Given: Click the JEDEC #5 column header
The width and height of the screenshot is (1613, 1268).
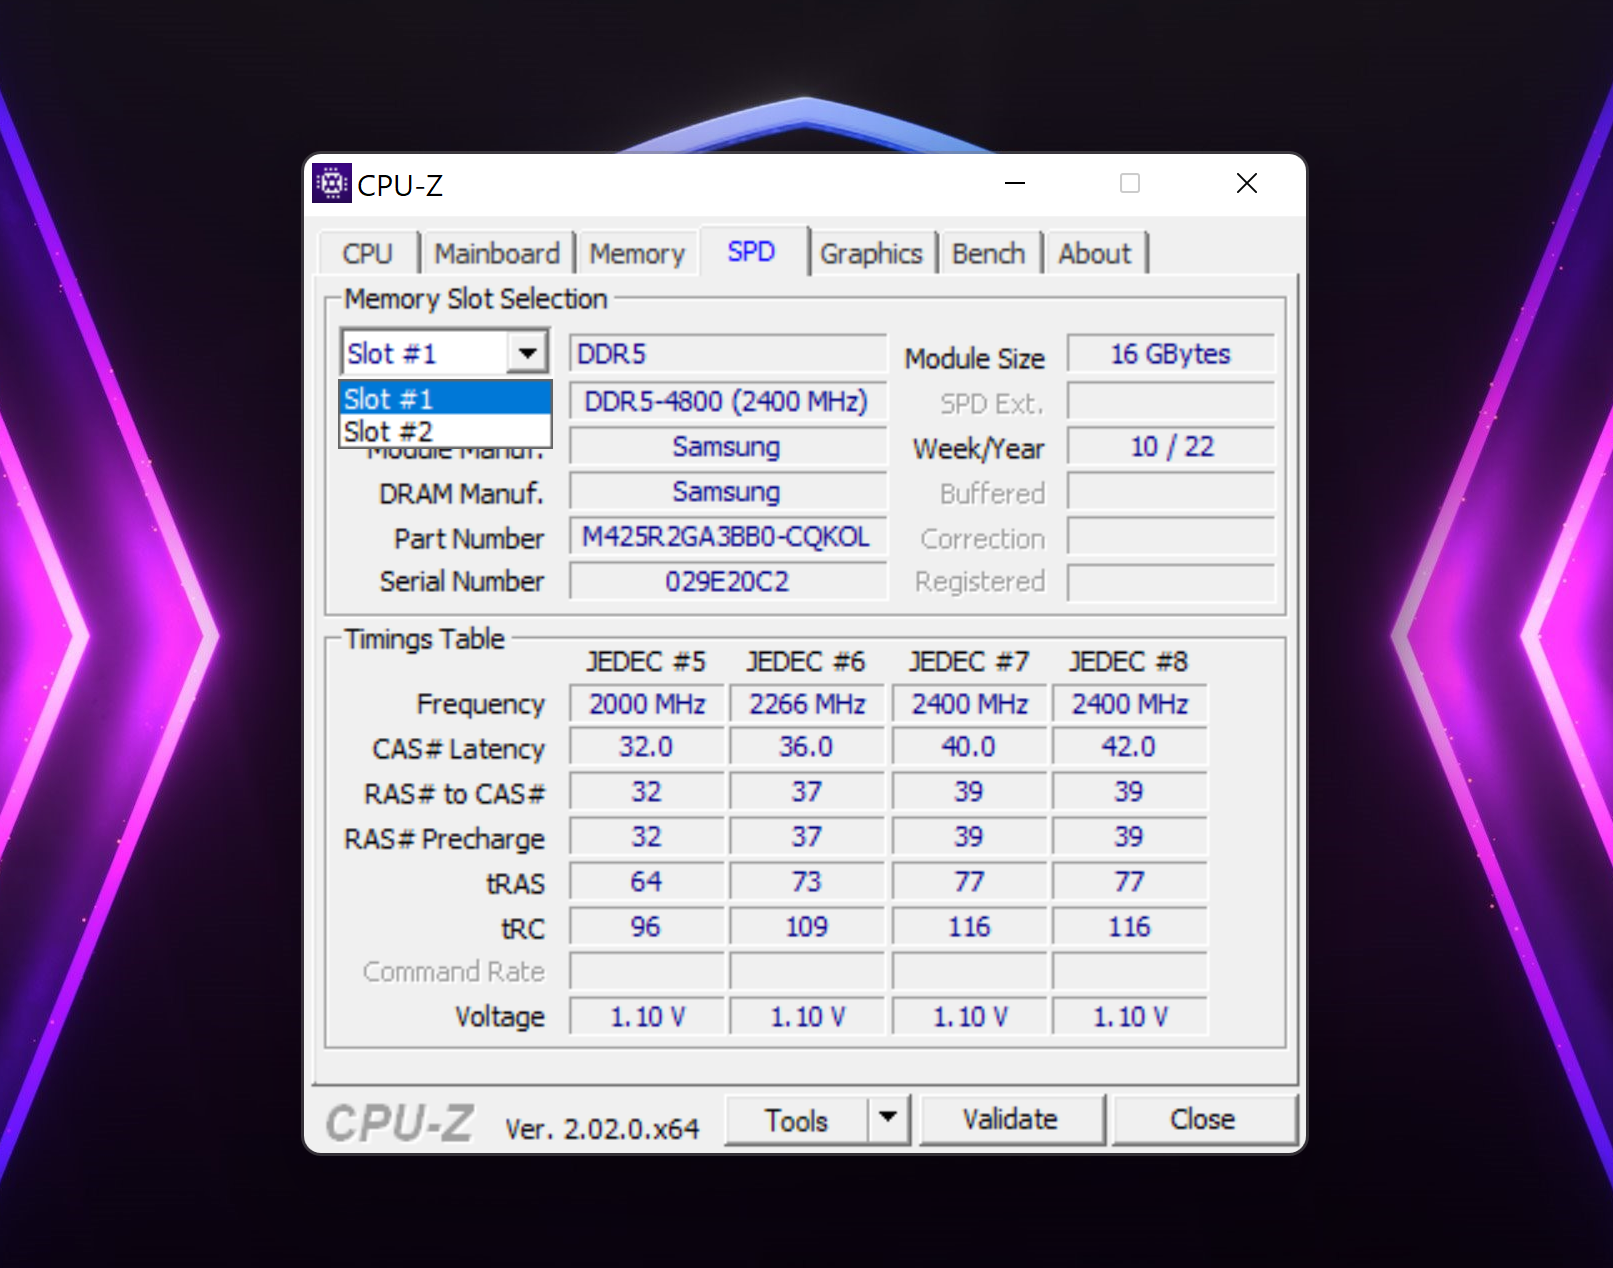Looking at the screenshot, I should click(x=646, y=662).
